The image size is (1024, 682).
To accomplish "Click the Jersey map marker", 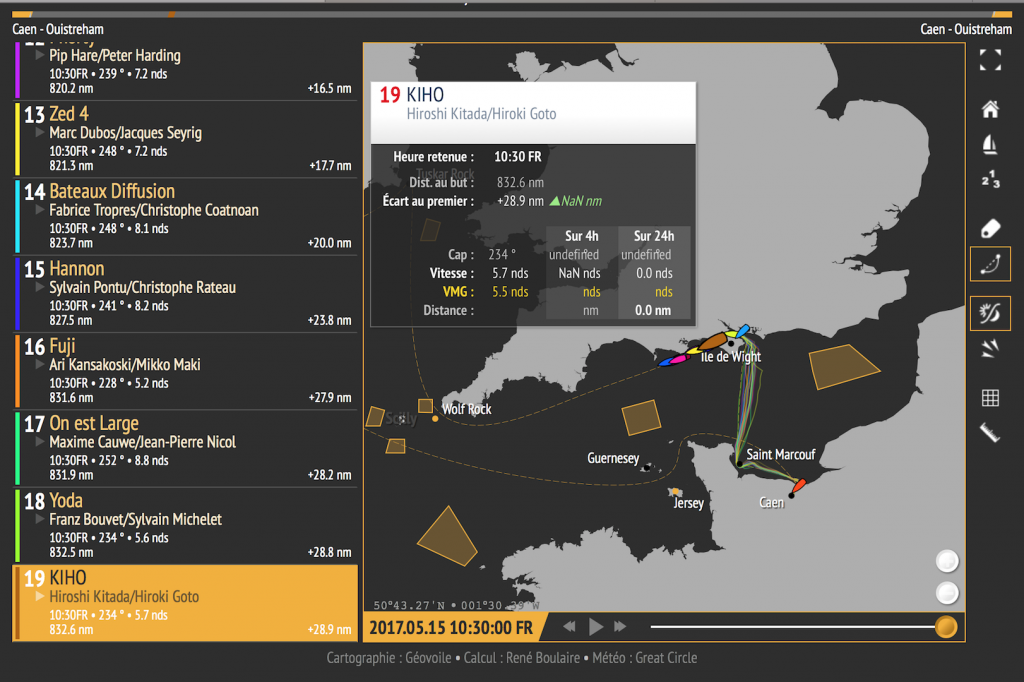I will click(x=675, y=492).
